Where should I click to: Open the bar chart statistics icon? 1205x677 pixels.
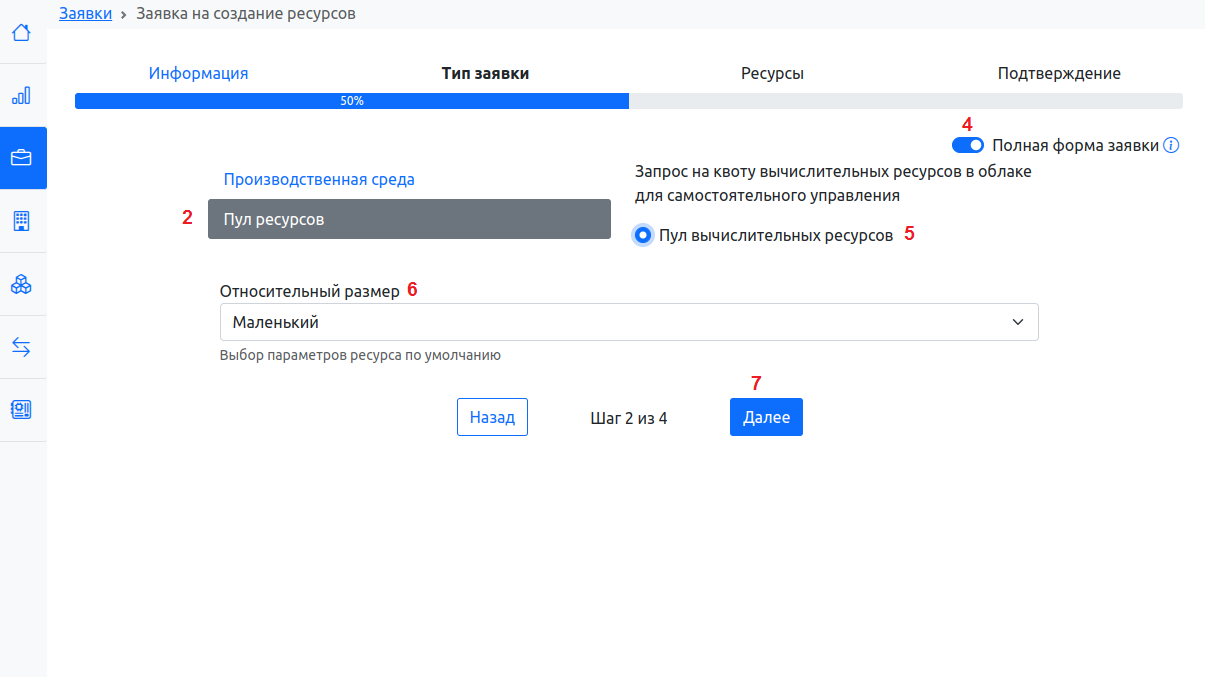[21, 96]
